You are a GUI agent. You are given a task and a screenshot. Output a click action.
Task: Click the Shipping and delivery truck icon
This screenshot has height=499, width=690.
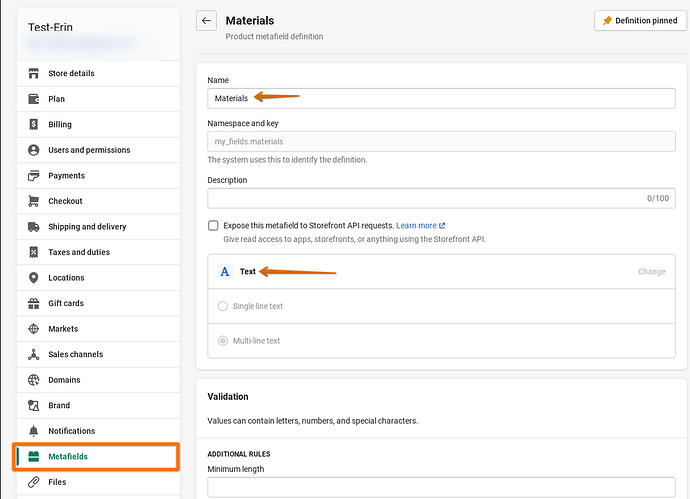[x=34, y=227]
